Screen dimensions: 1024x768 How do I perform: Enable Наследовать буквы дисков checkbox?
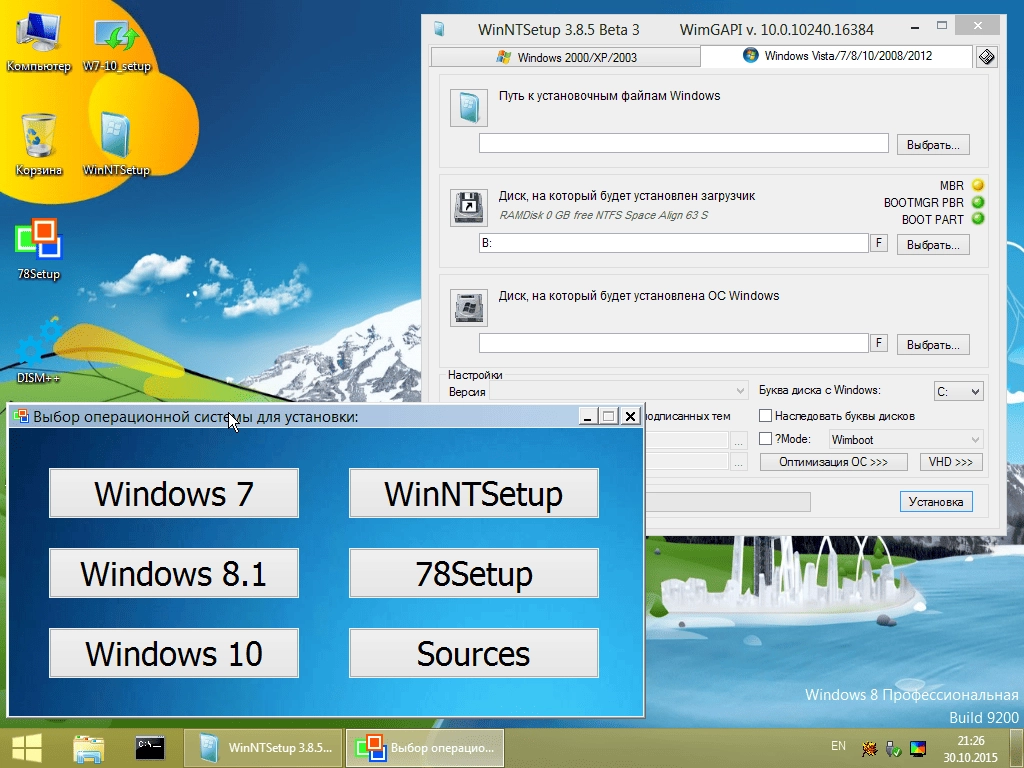765,415
